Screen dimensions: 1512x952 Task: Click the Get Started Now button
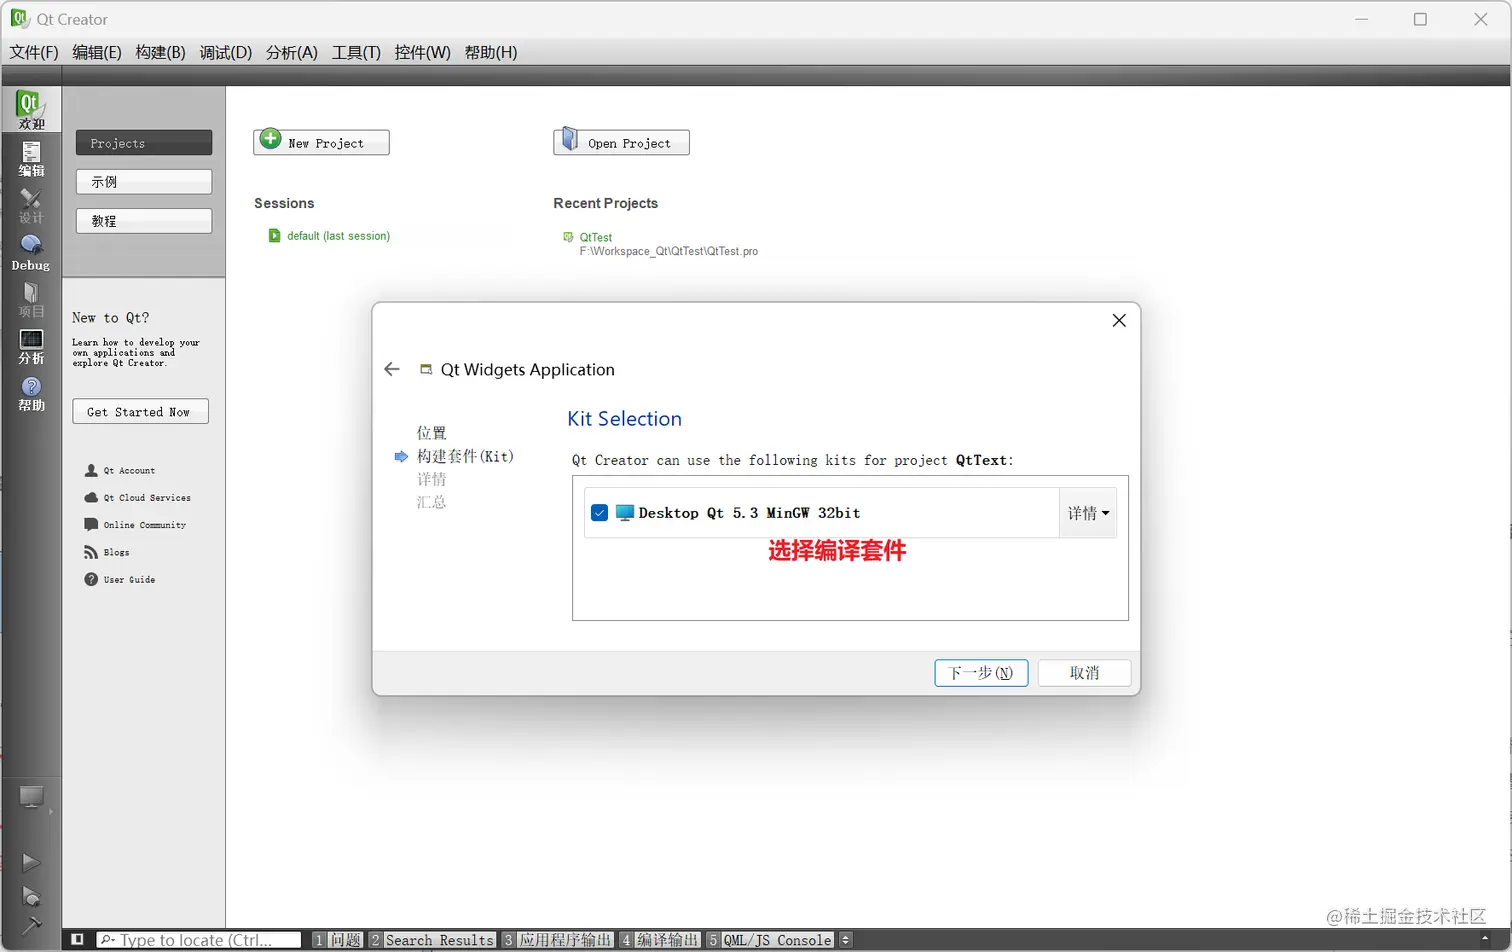click(x=140, y=411)
